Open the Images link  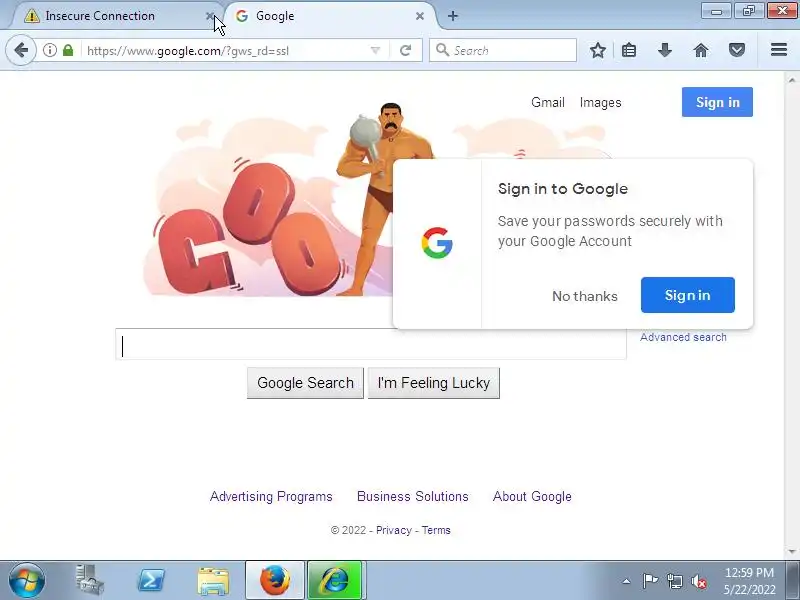601,103
